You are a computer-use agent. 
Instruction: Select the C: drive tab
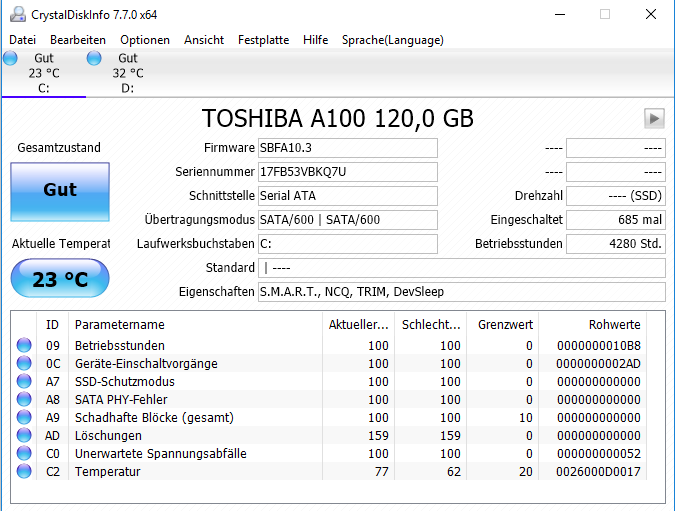(x=43, y=73)
